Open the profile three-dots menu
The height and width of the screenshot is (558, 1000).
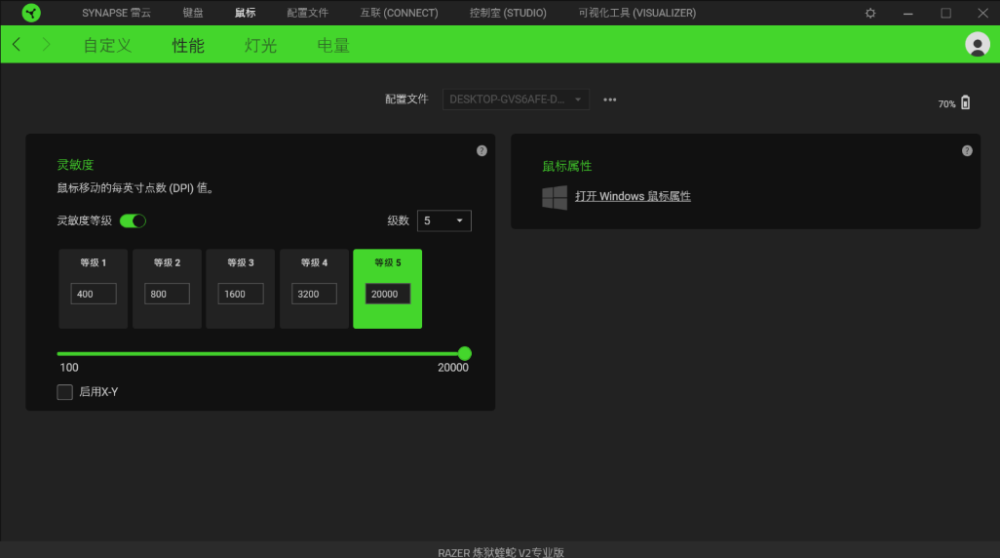610,99
